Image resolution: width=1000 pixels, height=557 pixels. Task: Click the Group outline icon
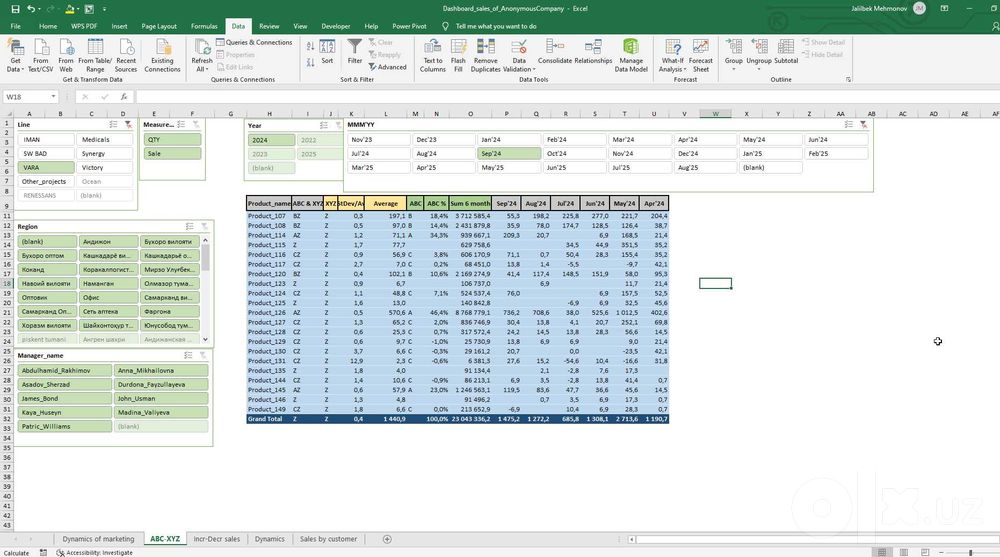click(x=733, y=47)
